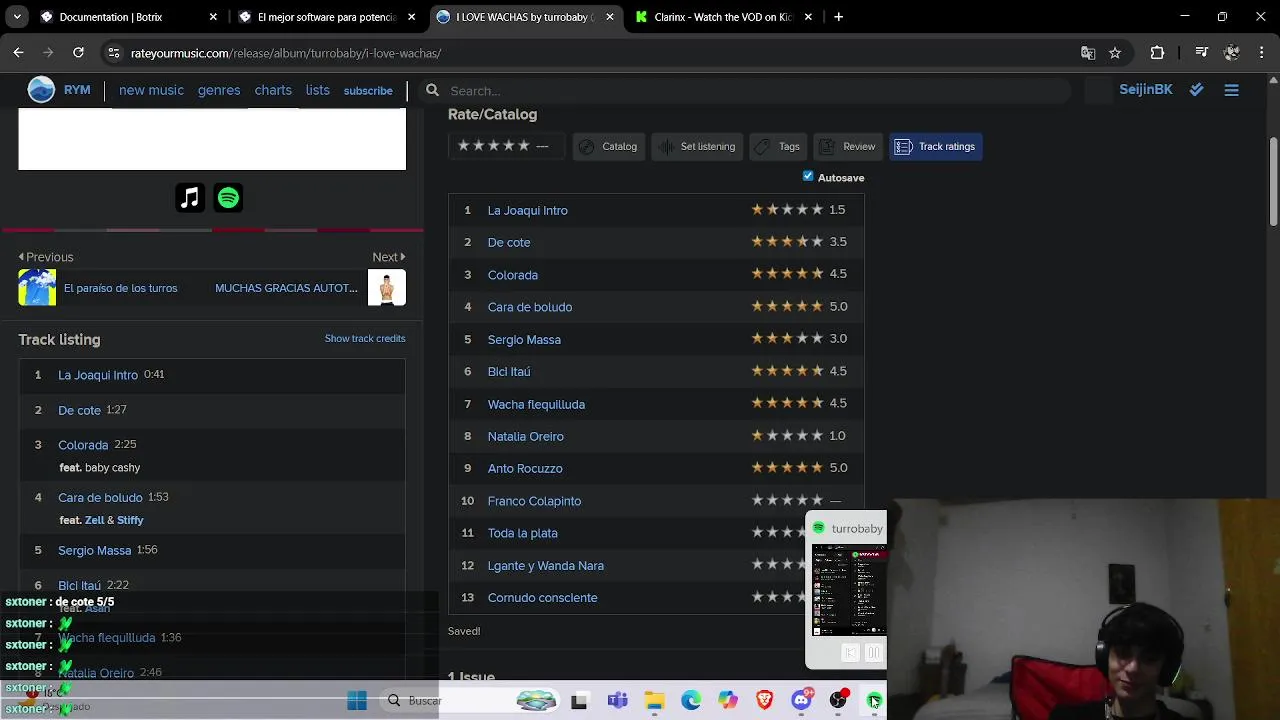Click the blue double-checkmark icon
This screenshot has height=720, width=1280.
point(1196,90)
